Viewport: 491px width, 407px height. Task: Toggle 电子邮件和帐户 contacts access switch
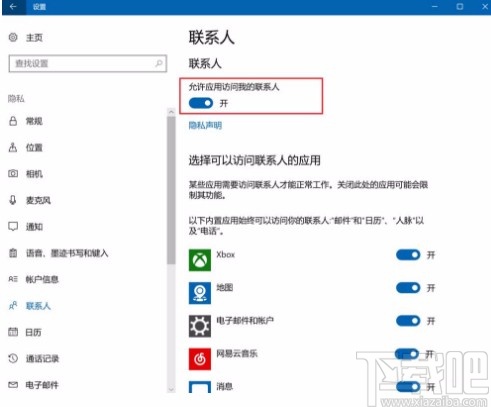(408, 321)
